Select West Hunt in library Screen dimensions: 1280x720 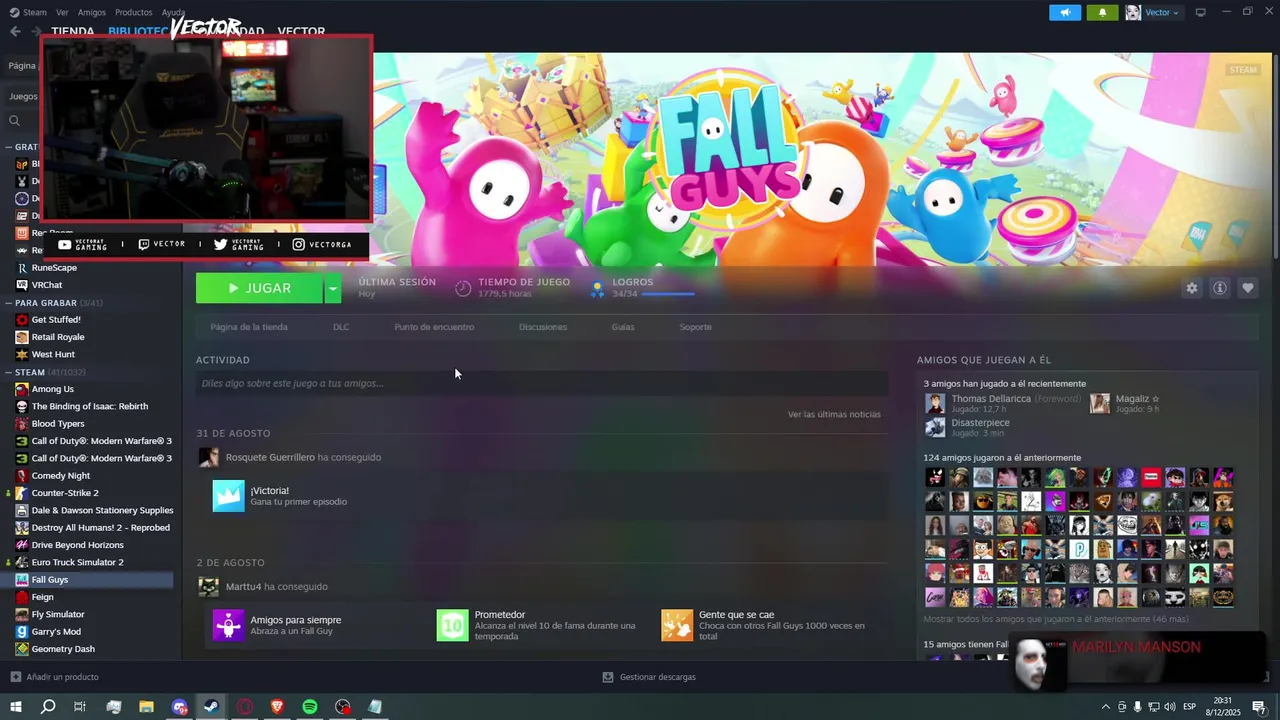[x=53, y=354]
